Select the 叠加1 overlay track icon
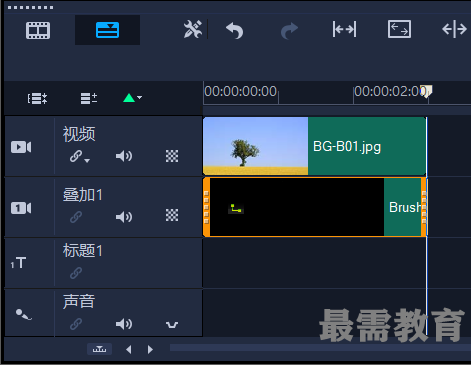Screen dimensions: 471x365 pos(21,208)
